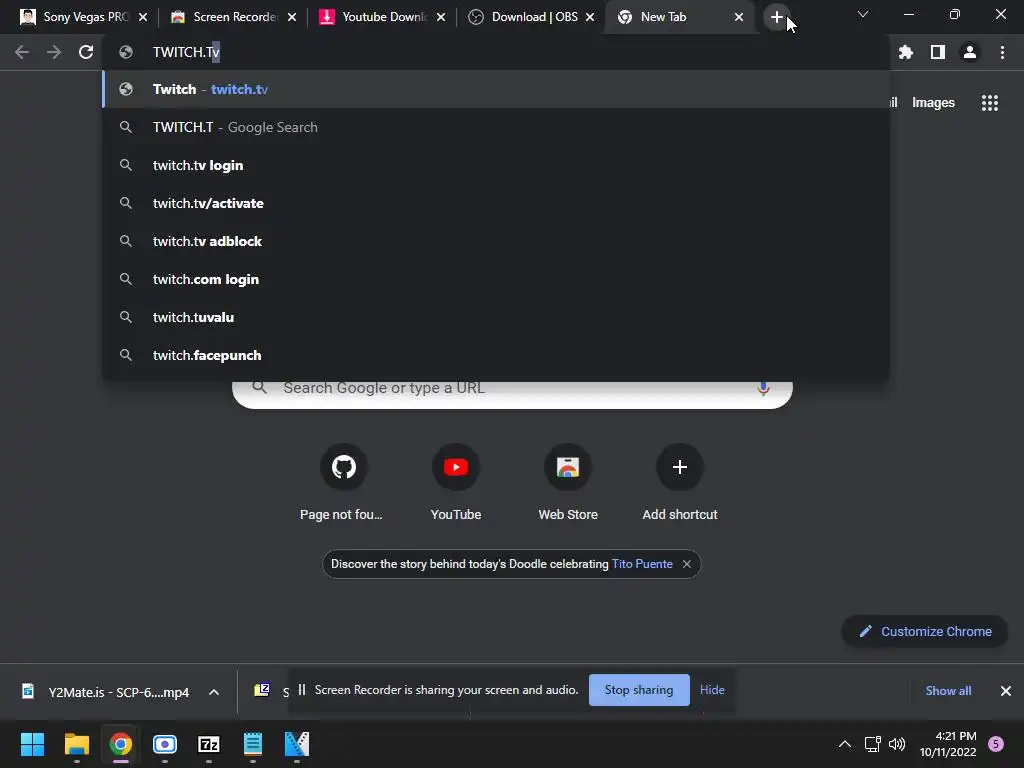Open the Web Store shortcut
Screen dimensions: 1024x768
568,467
